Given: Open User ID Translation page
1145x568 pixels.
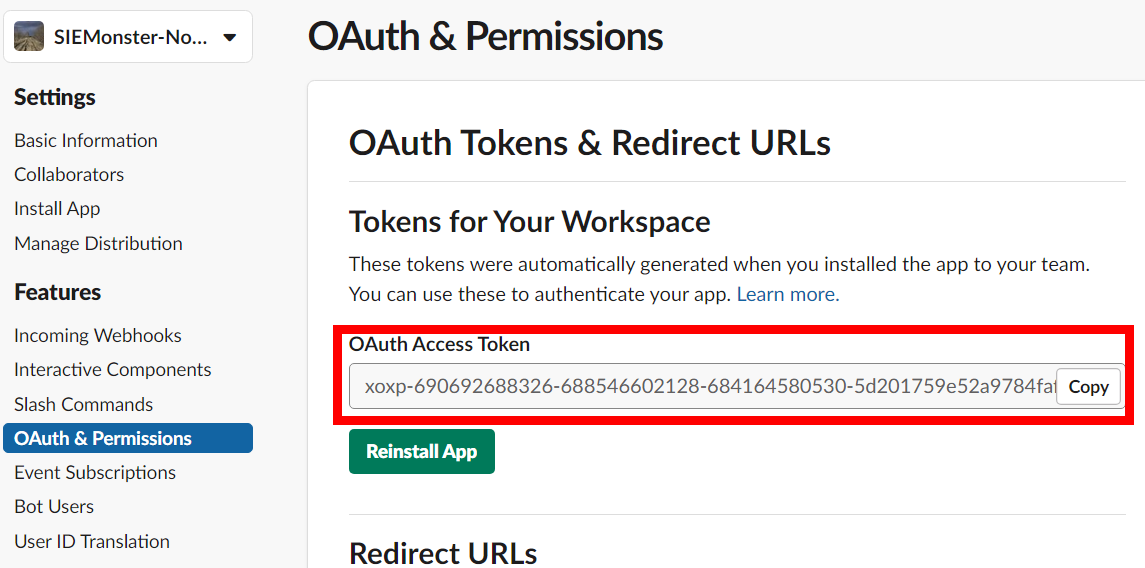Looking at the screenshot, I should [x=92, y=541].
